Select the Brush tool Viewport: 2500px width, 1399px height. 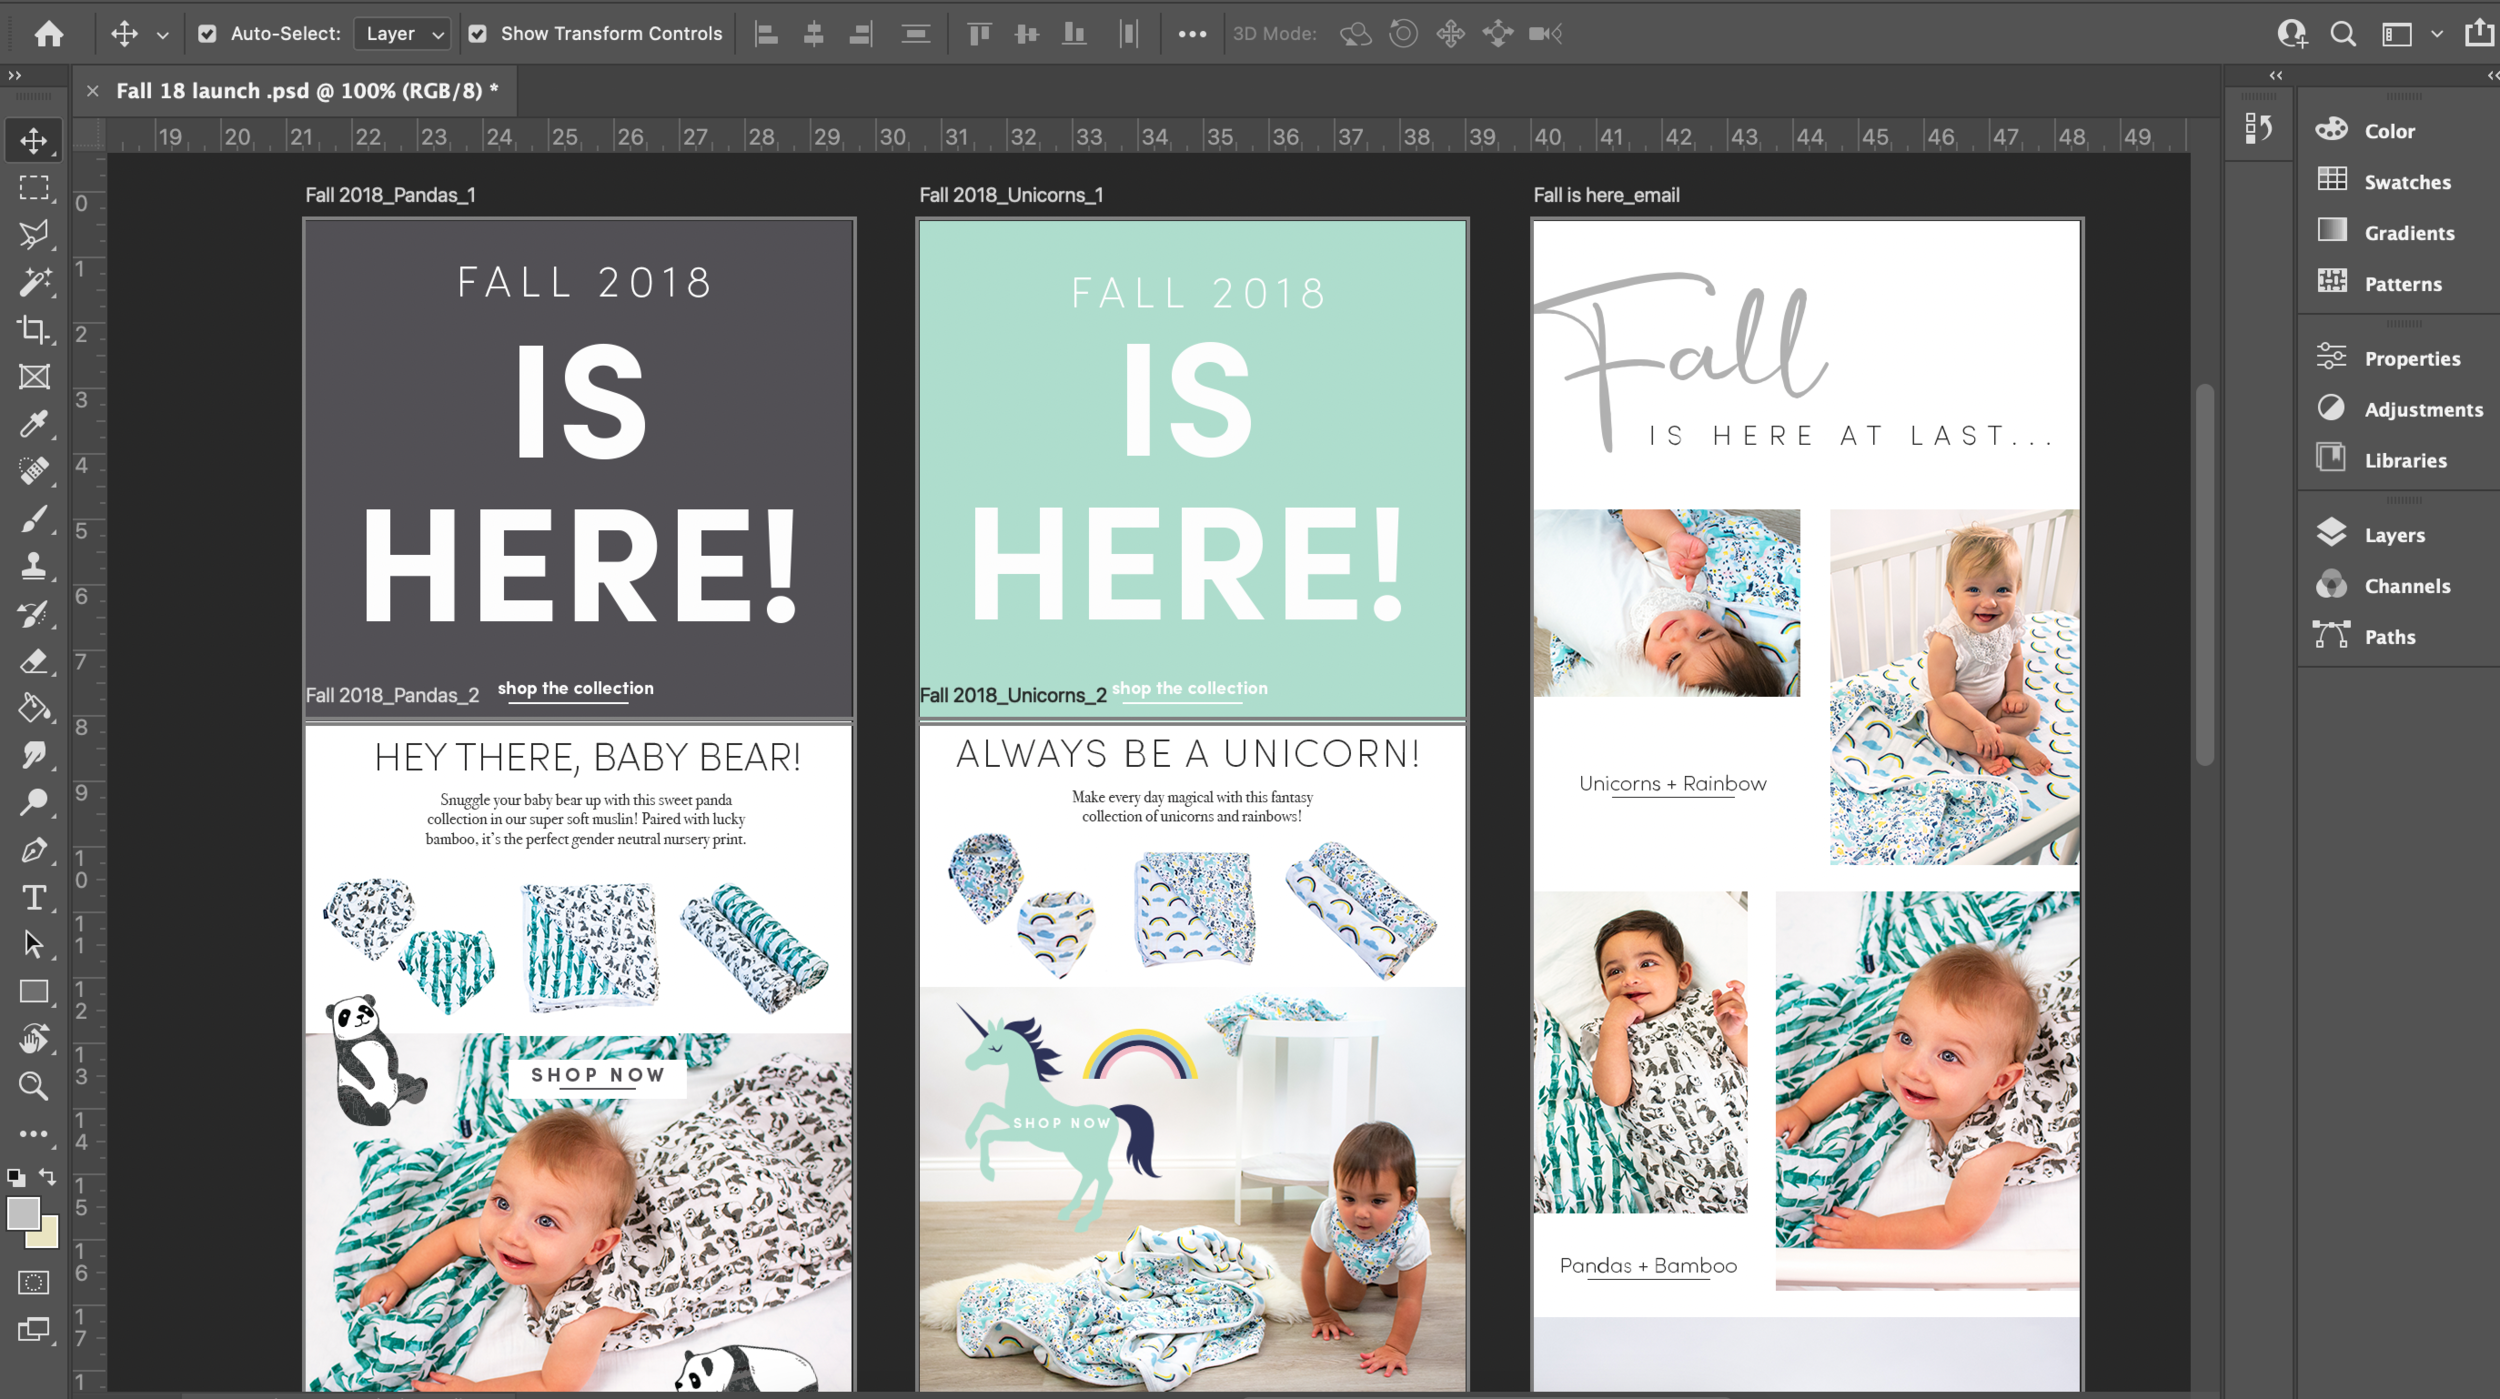[x=33, y=519]
